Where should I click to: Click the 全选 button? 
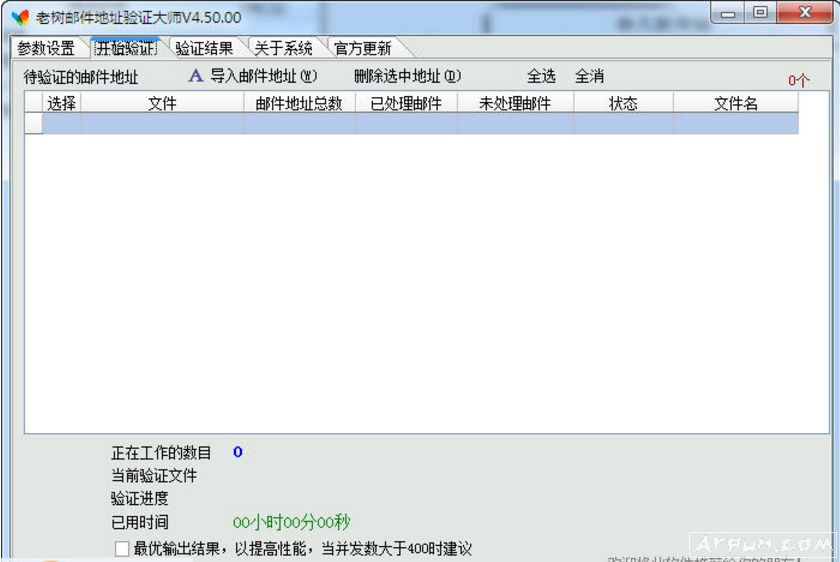click(x=541, y=76)
